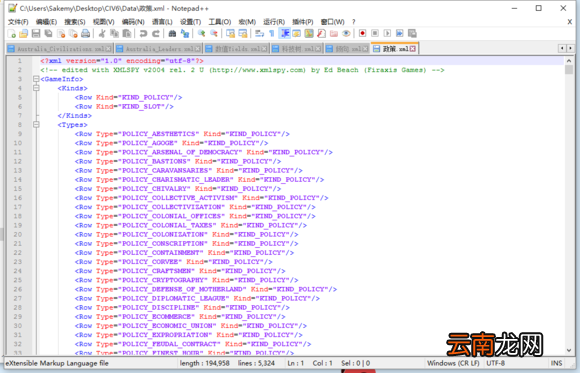580x373 pixels.
Task: Close the Australia_Civilizations.xml tab
Action: pyautogui.click(x=108, y=49)
